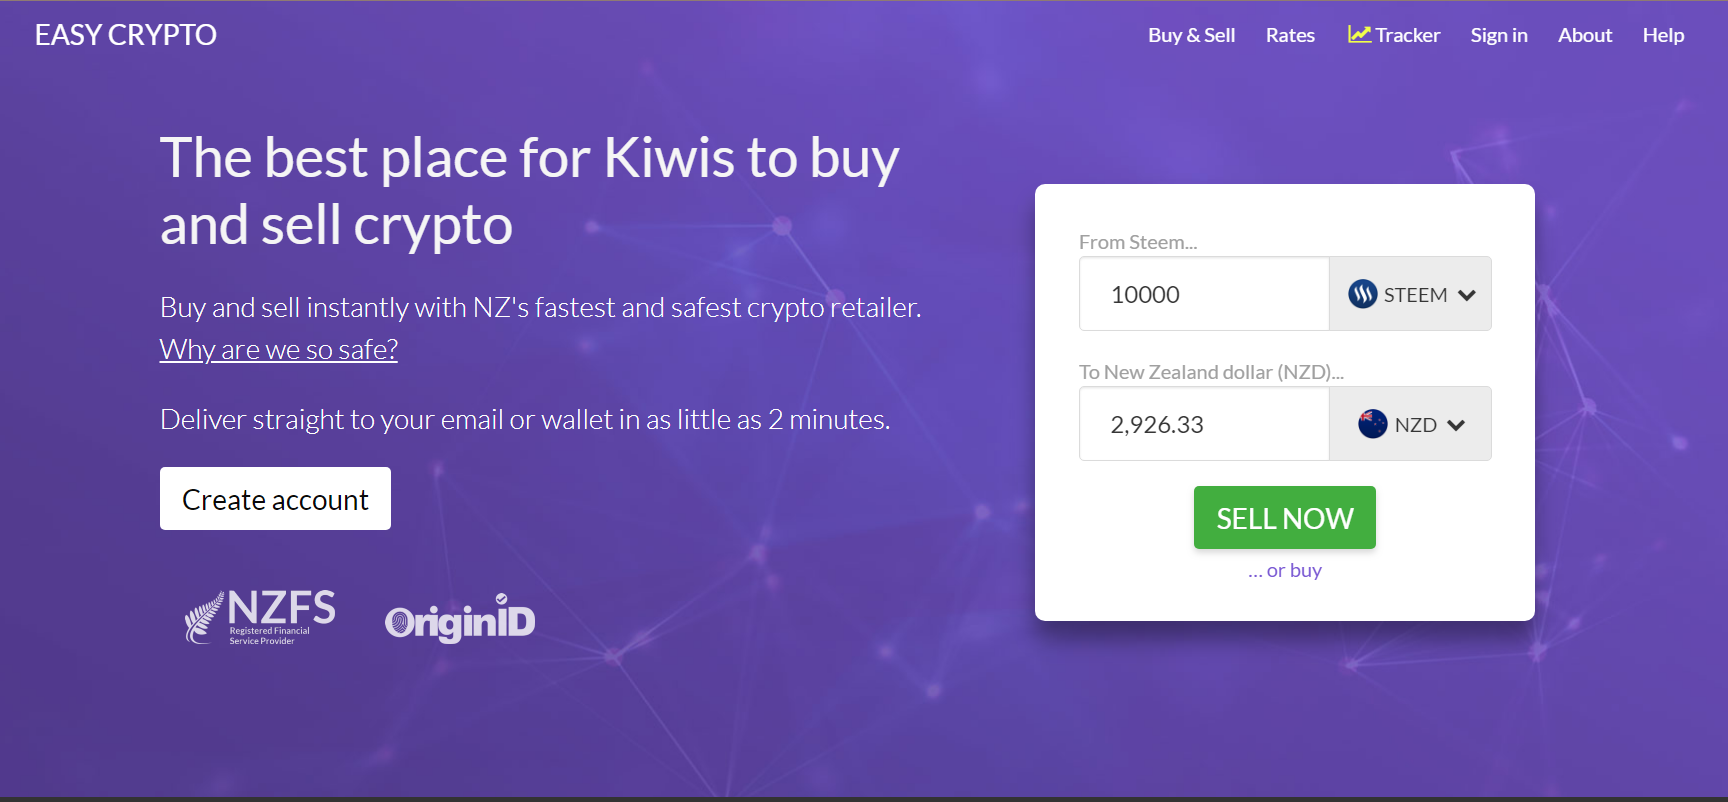
Task: Open the About menu item
Action: pyautogui.click(x=1584, y=35)
